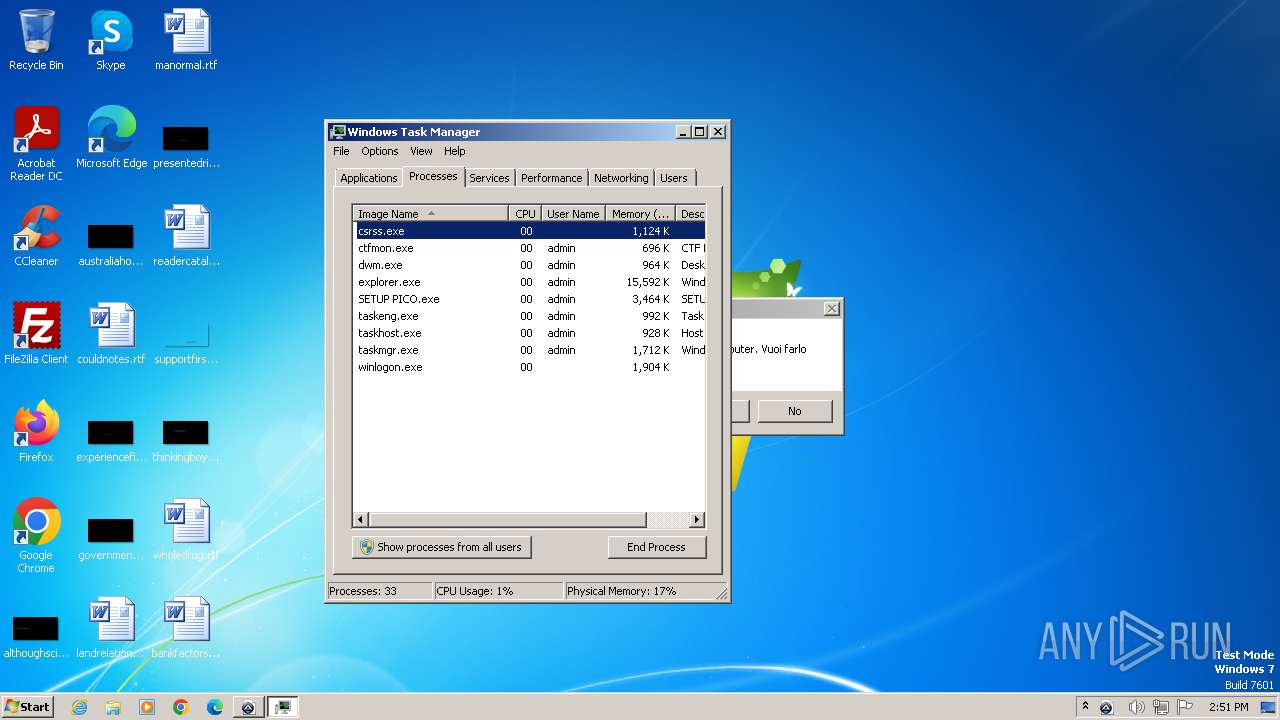
Task: Open the Recycle Bin desktop icon
Action: [x=36, y=40]
